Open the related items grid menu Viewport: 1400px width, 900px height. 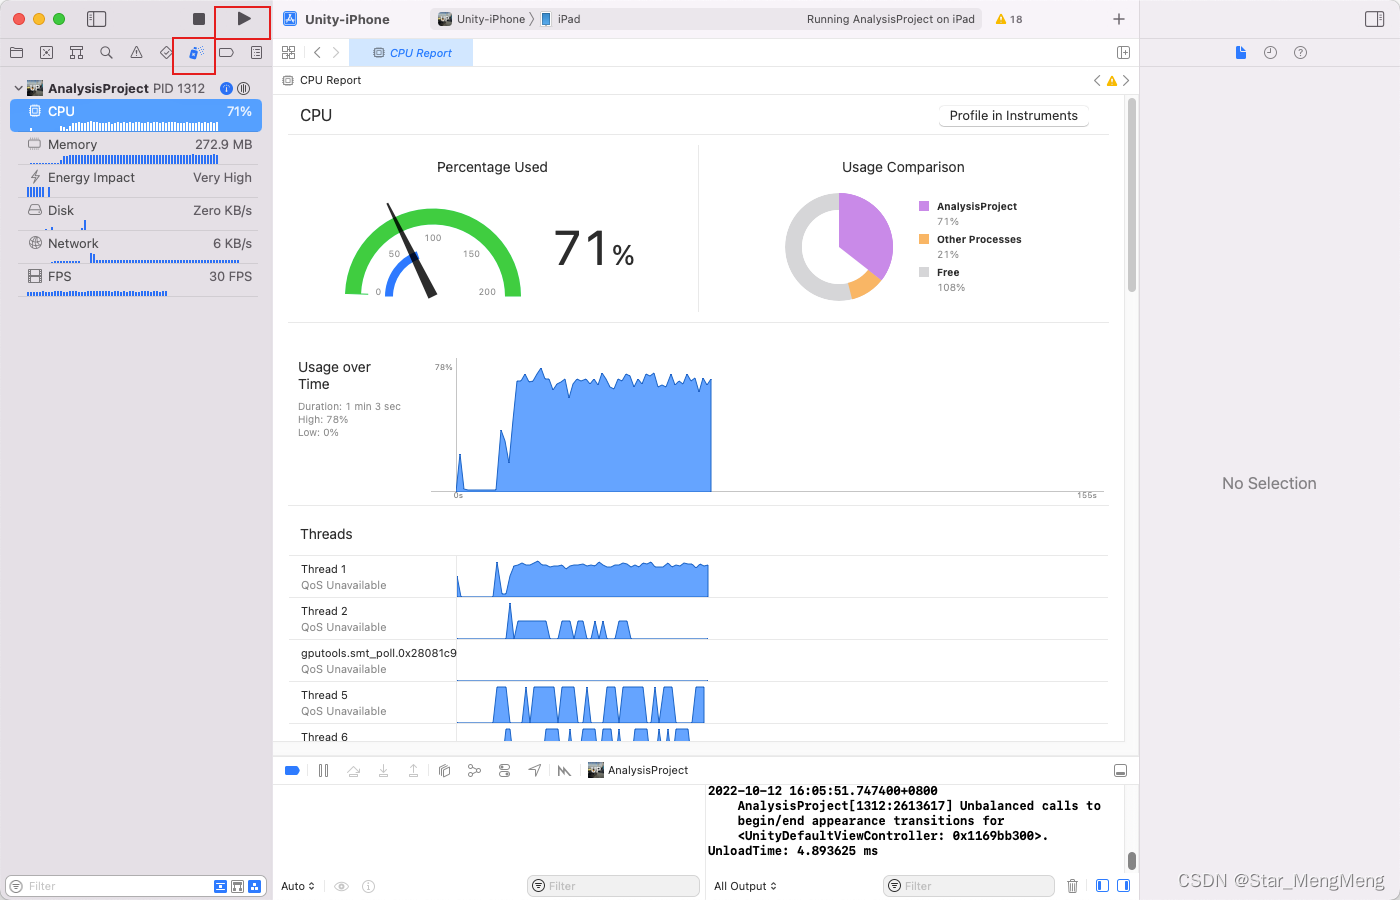[289, 53]
